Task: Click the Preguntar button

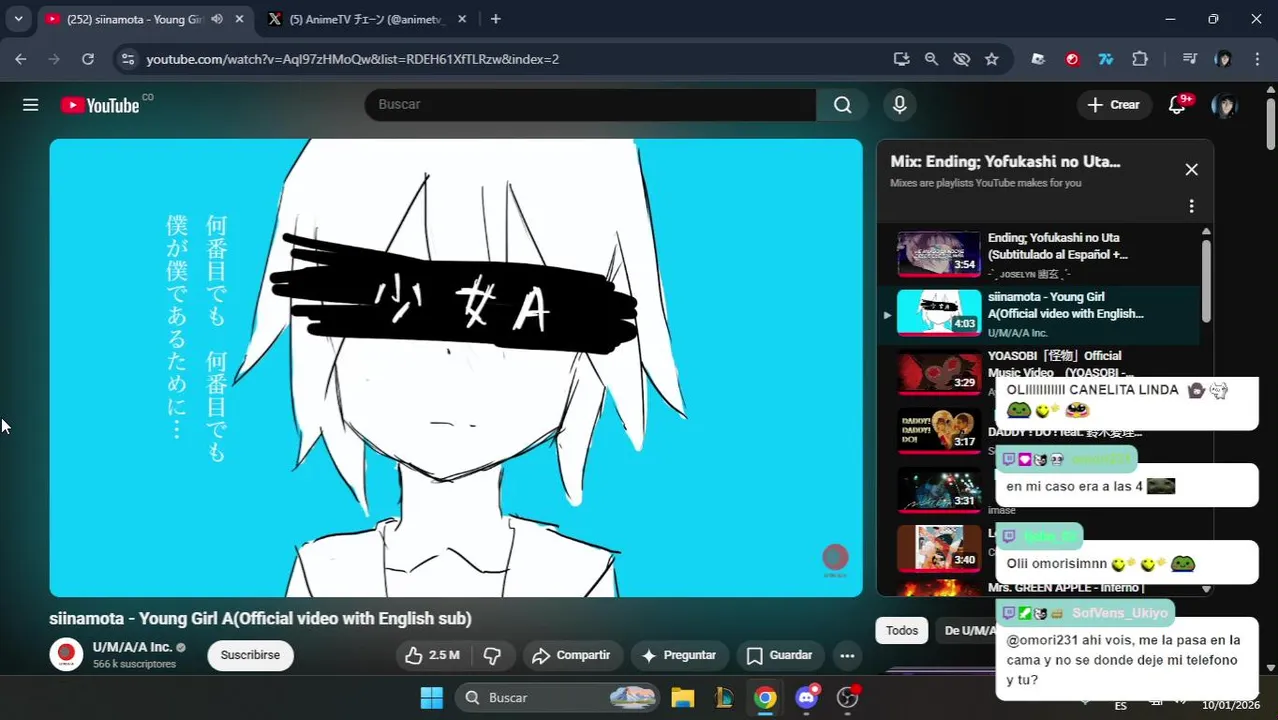Action: point(679,655)
